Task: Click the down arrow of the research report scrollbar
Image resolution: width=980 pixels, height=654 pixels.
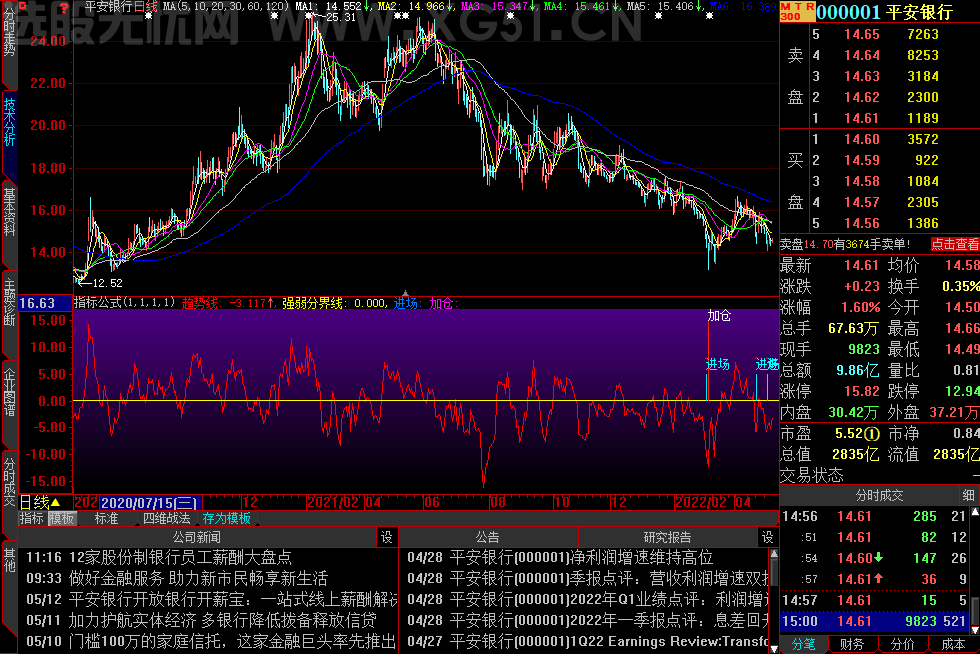Action: (774, 648)
